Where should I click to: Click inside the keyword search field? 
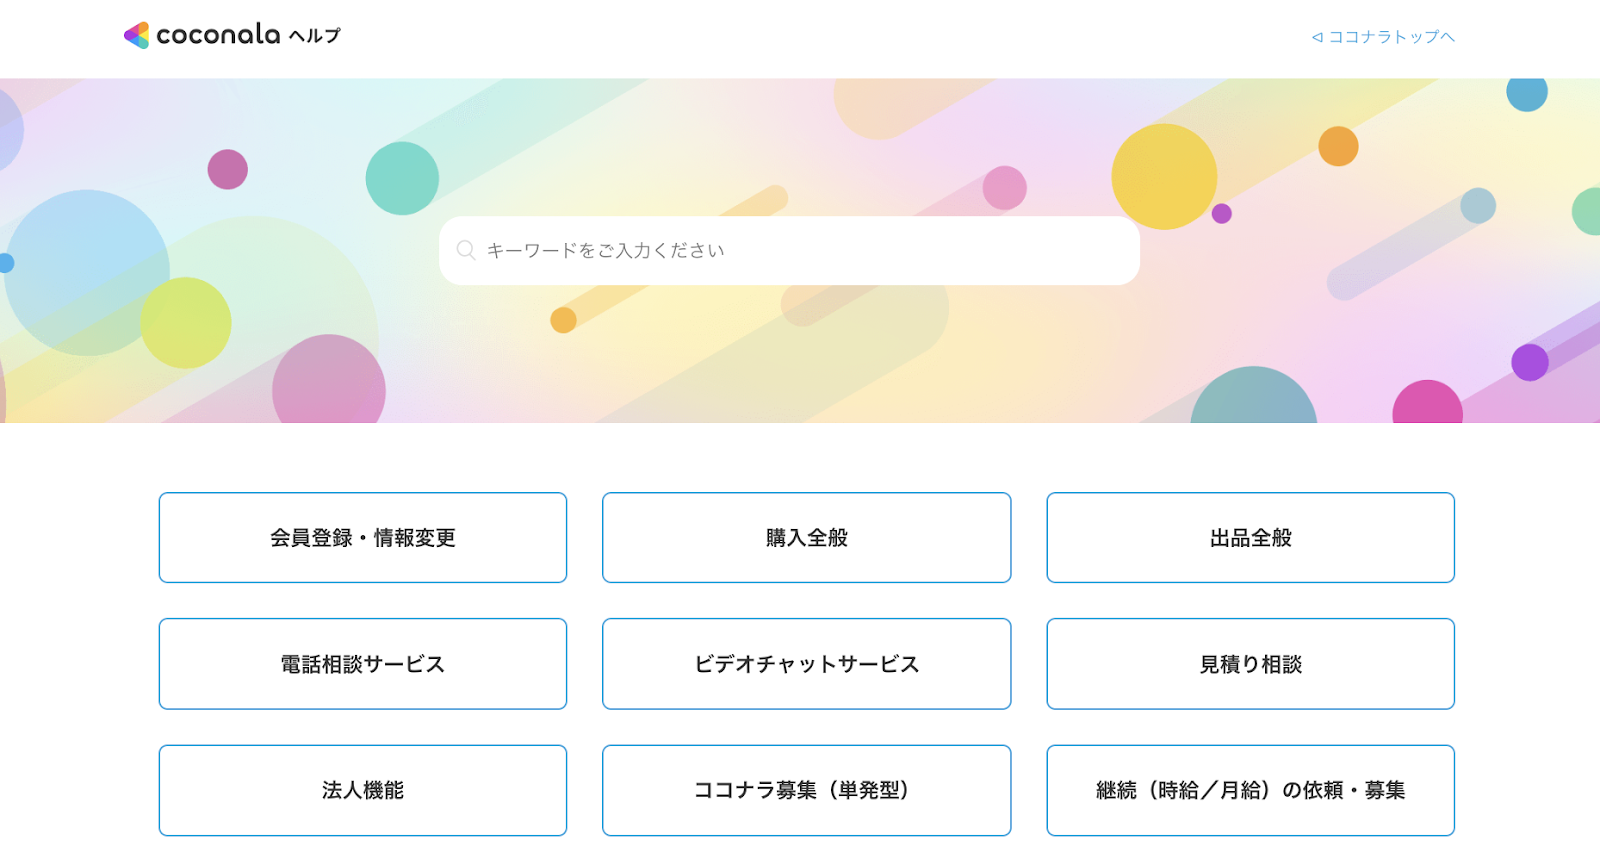[789, 250]
